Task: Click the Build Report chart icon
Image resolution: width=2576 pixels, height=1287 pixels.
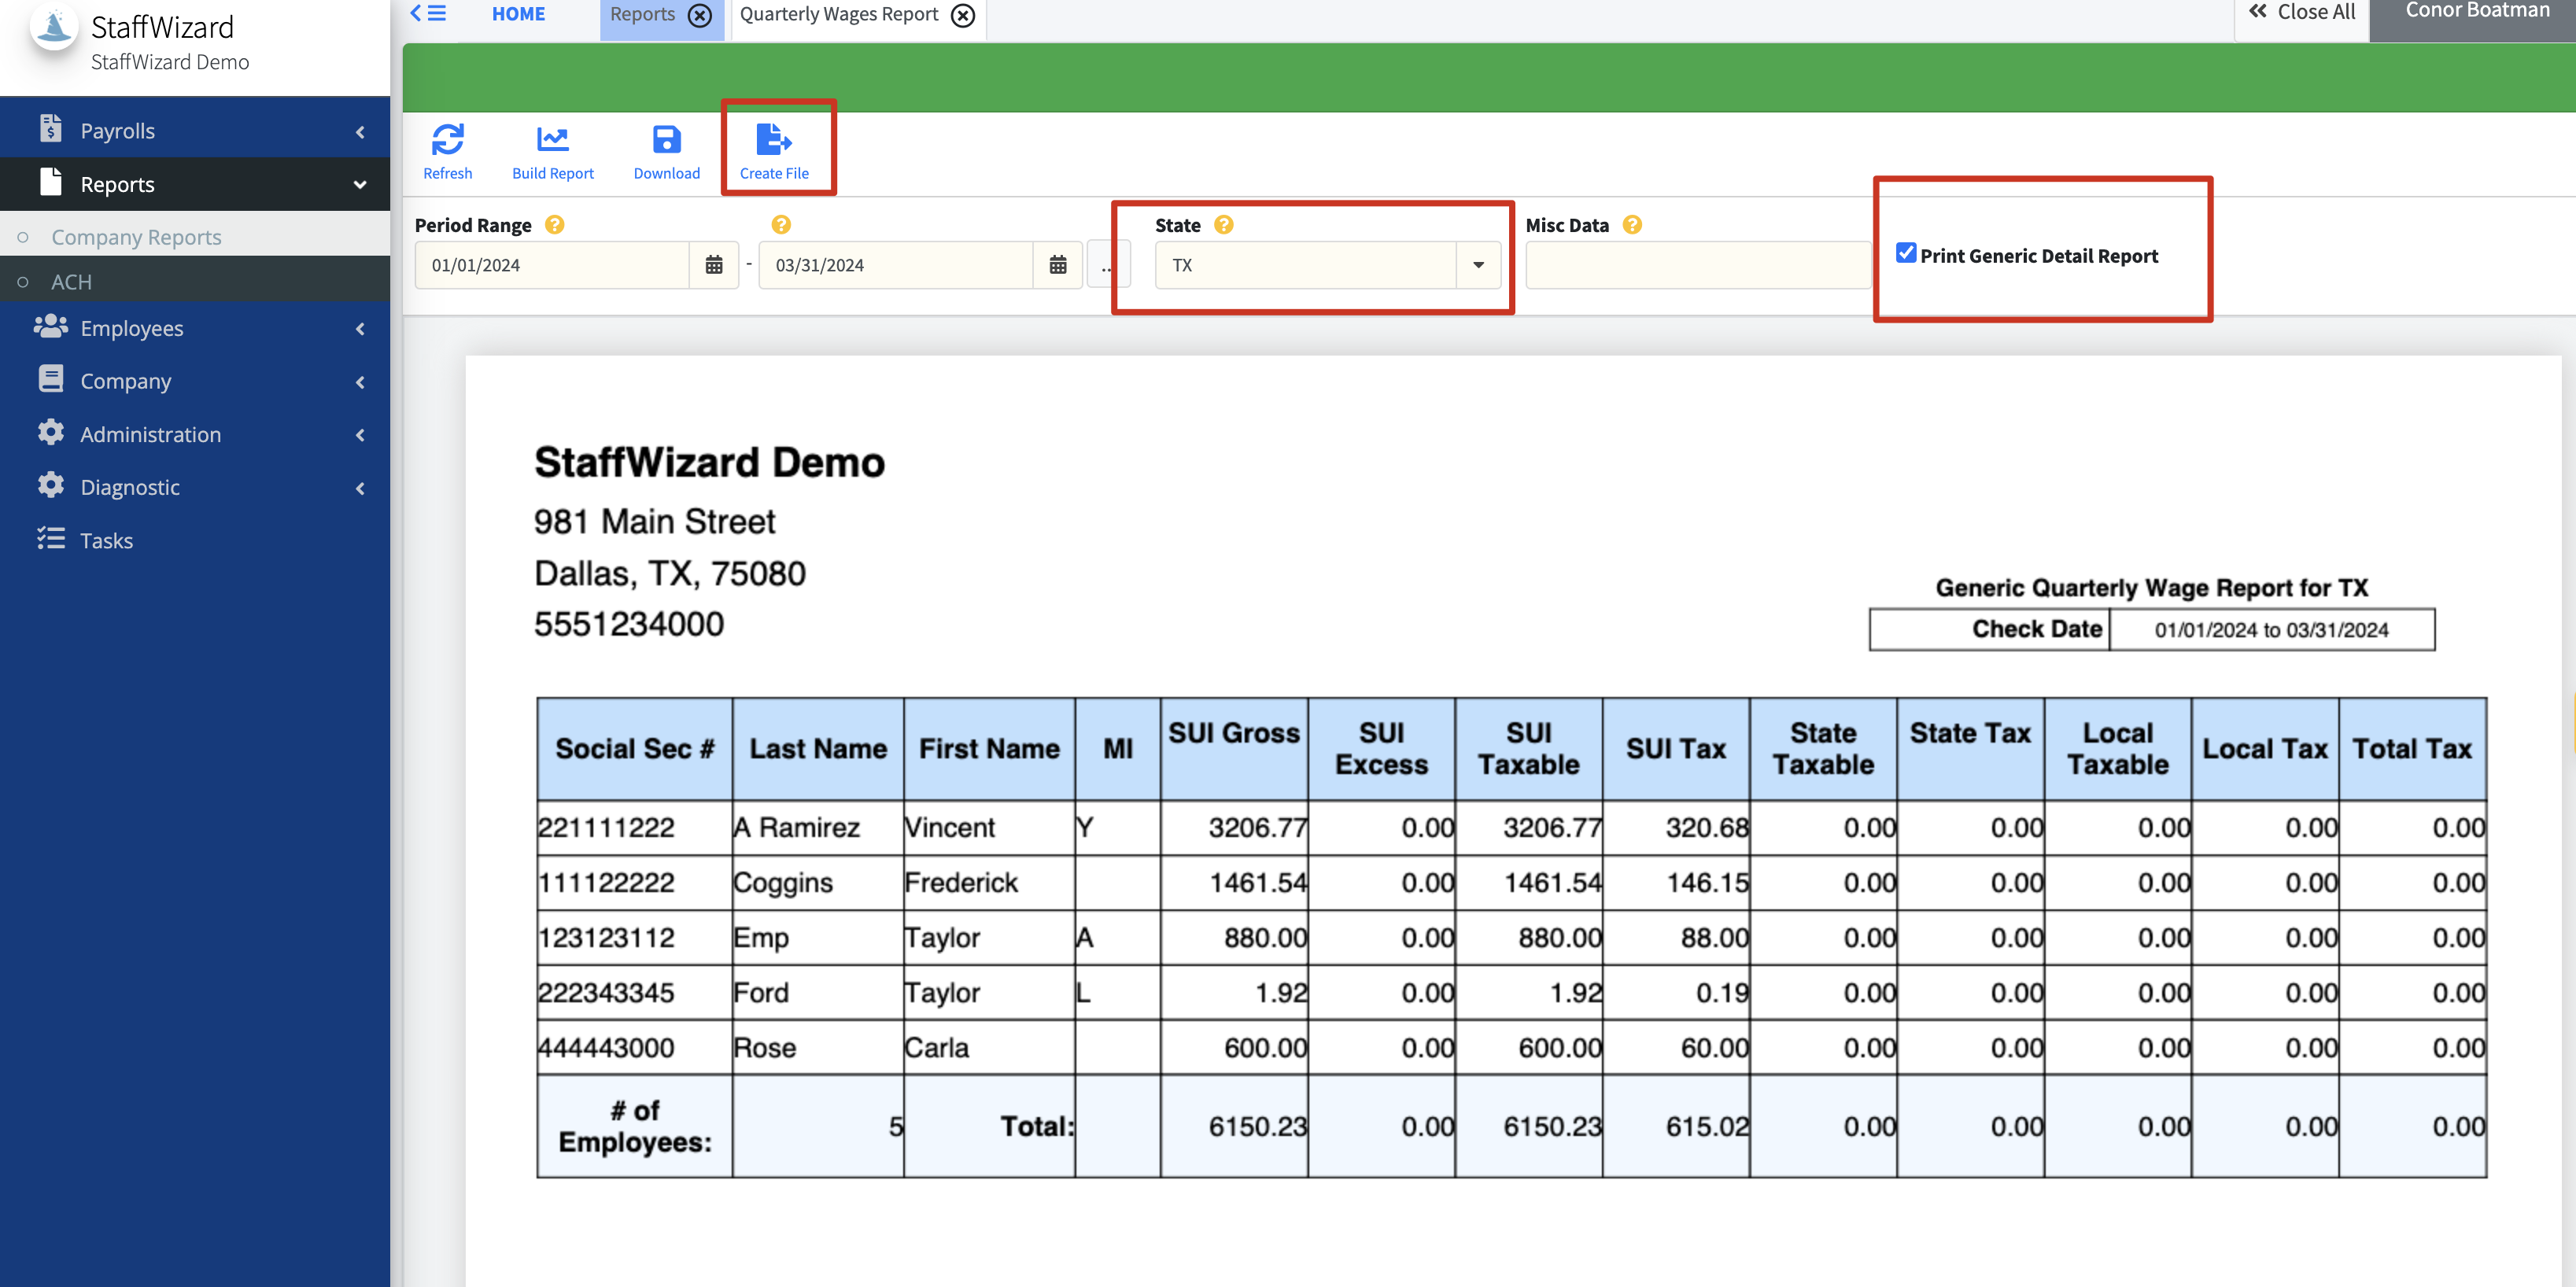Action: point(552,140)
